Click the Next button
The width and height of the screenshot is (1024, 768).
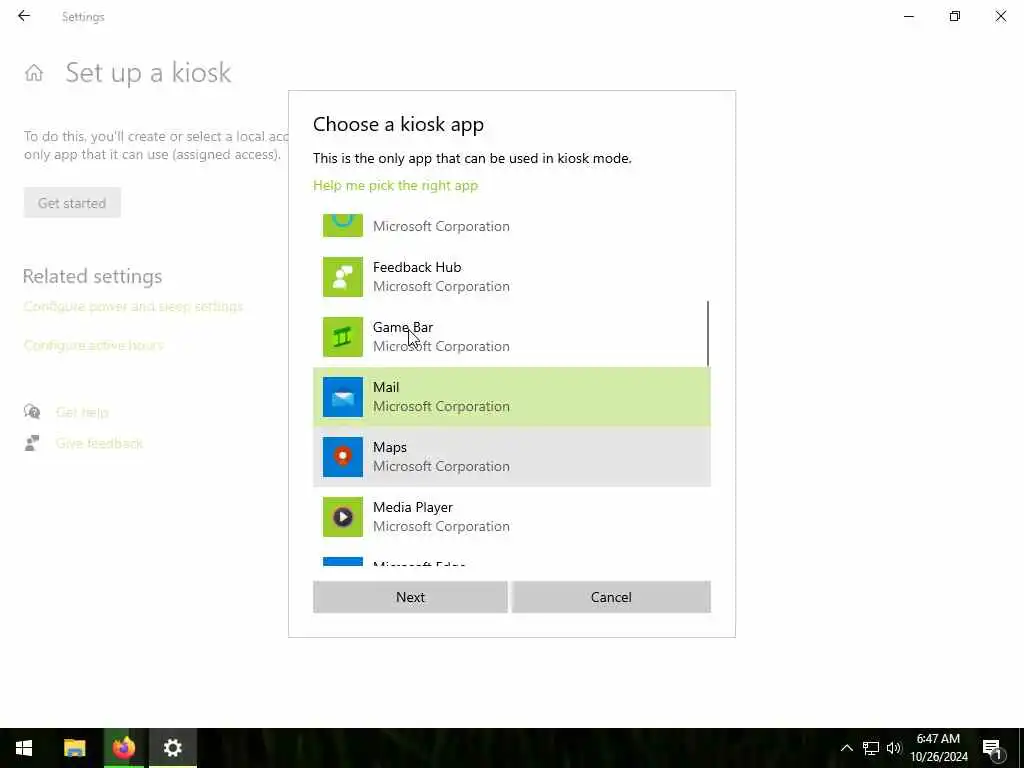pyautogui.click(x=410, y=597)
